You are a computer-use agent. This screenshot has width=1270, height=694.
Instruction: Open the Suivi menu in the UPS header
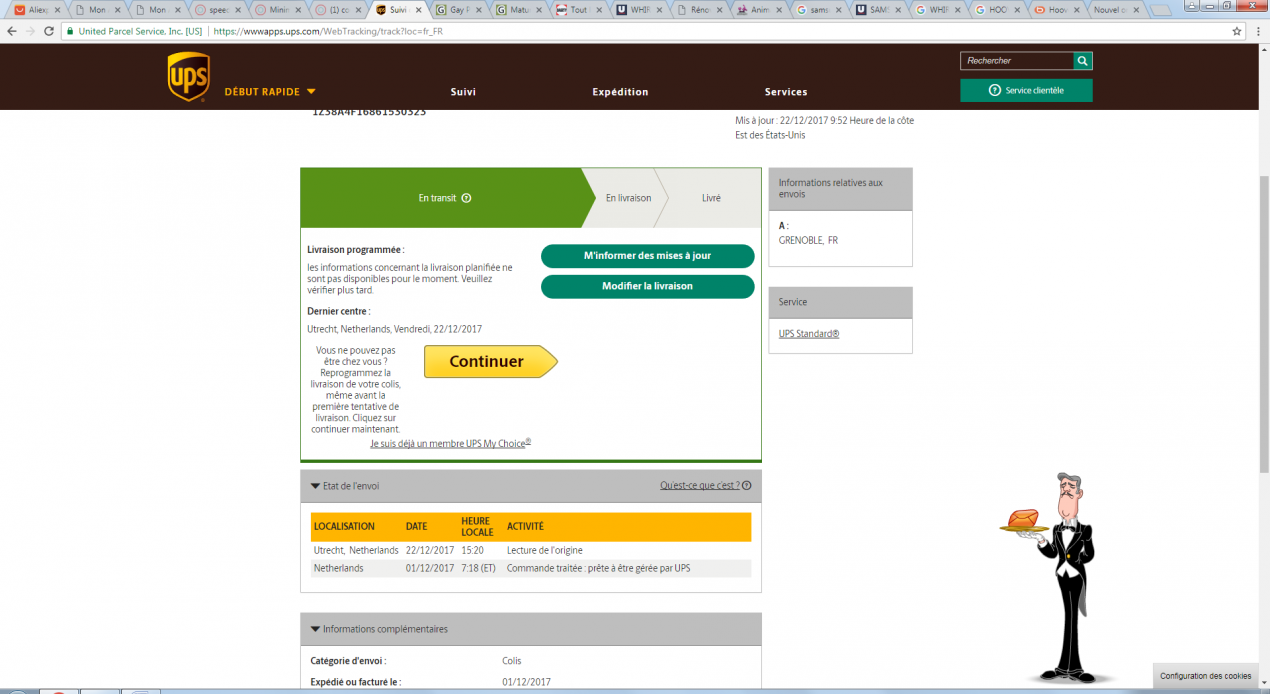463,92
